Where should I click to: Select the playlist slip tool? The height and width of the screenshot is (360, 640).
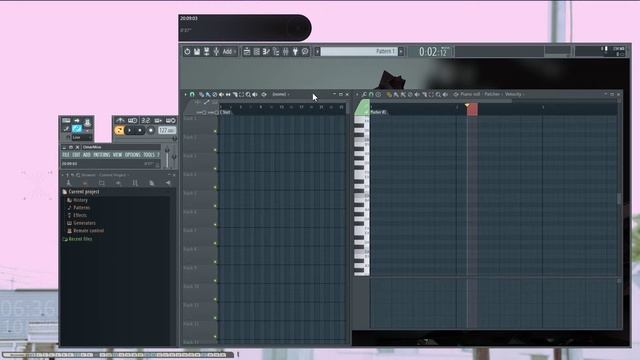point(228,95)
